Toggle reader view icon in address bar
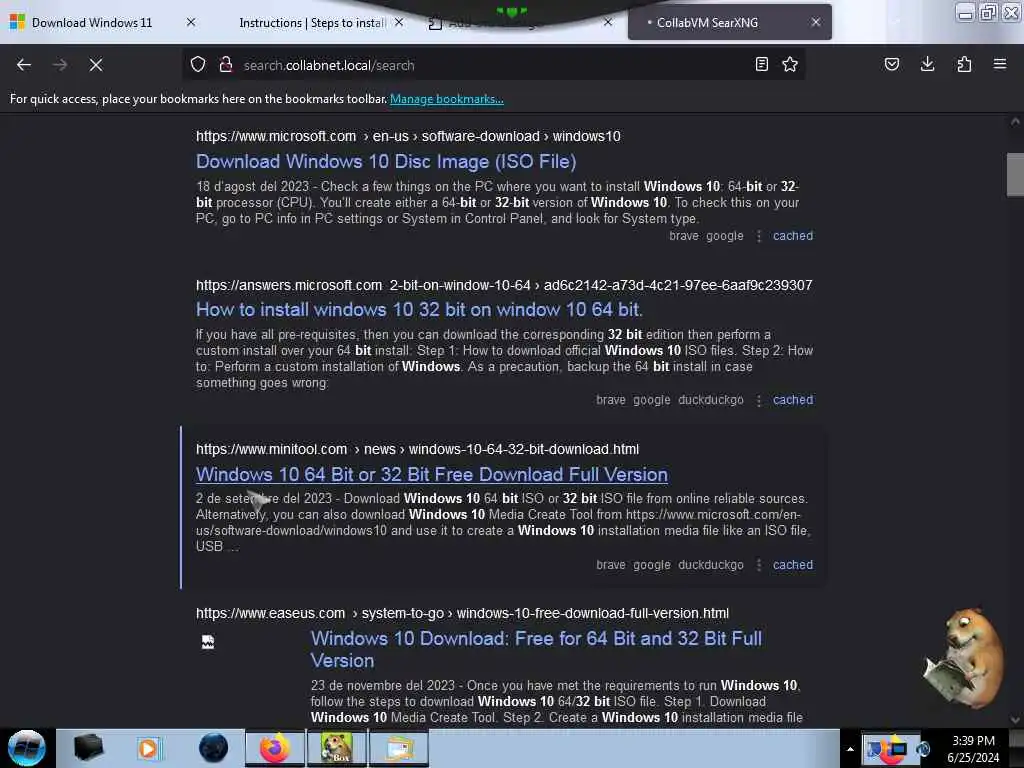The height and width of the screenshot is (768, 1024). (761, 64)
